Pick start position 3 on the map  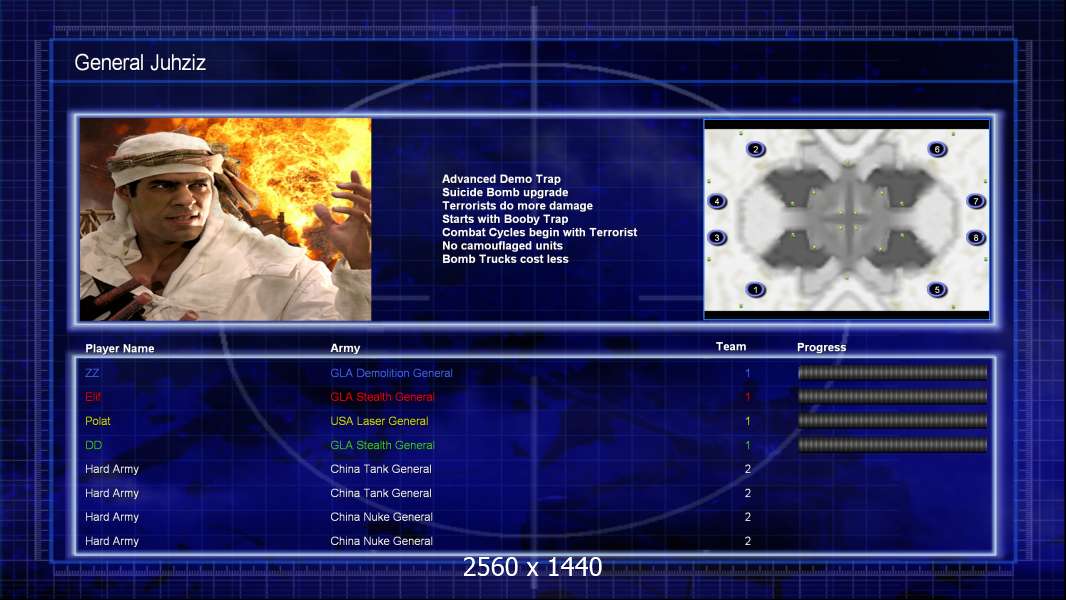tap(717, 238)
